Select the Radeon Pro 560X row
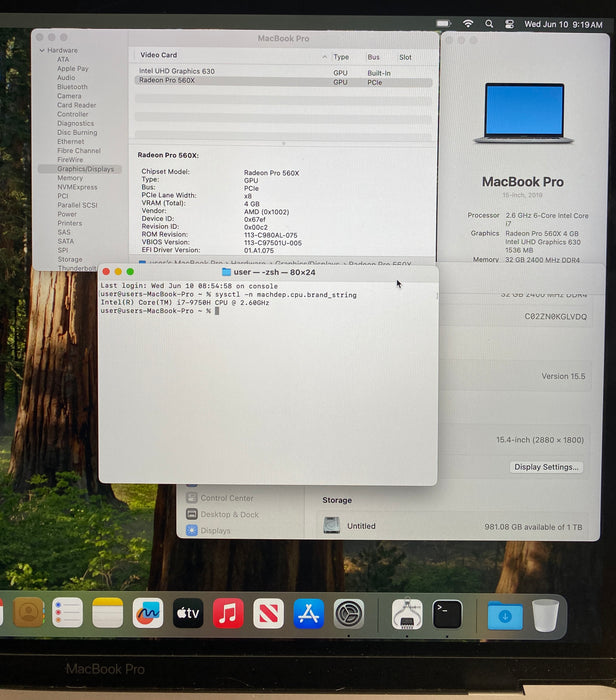Screen dimensions: 616x700 283,81
